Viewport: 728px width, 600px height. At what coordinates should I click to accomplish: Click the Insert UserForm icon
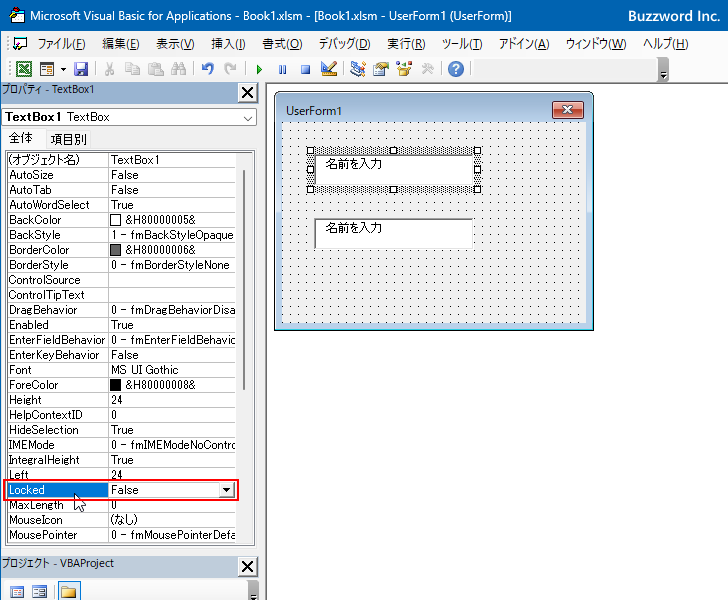point(47,69)
